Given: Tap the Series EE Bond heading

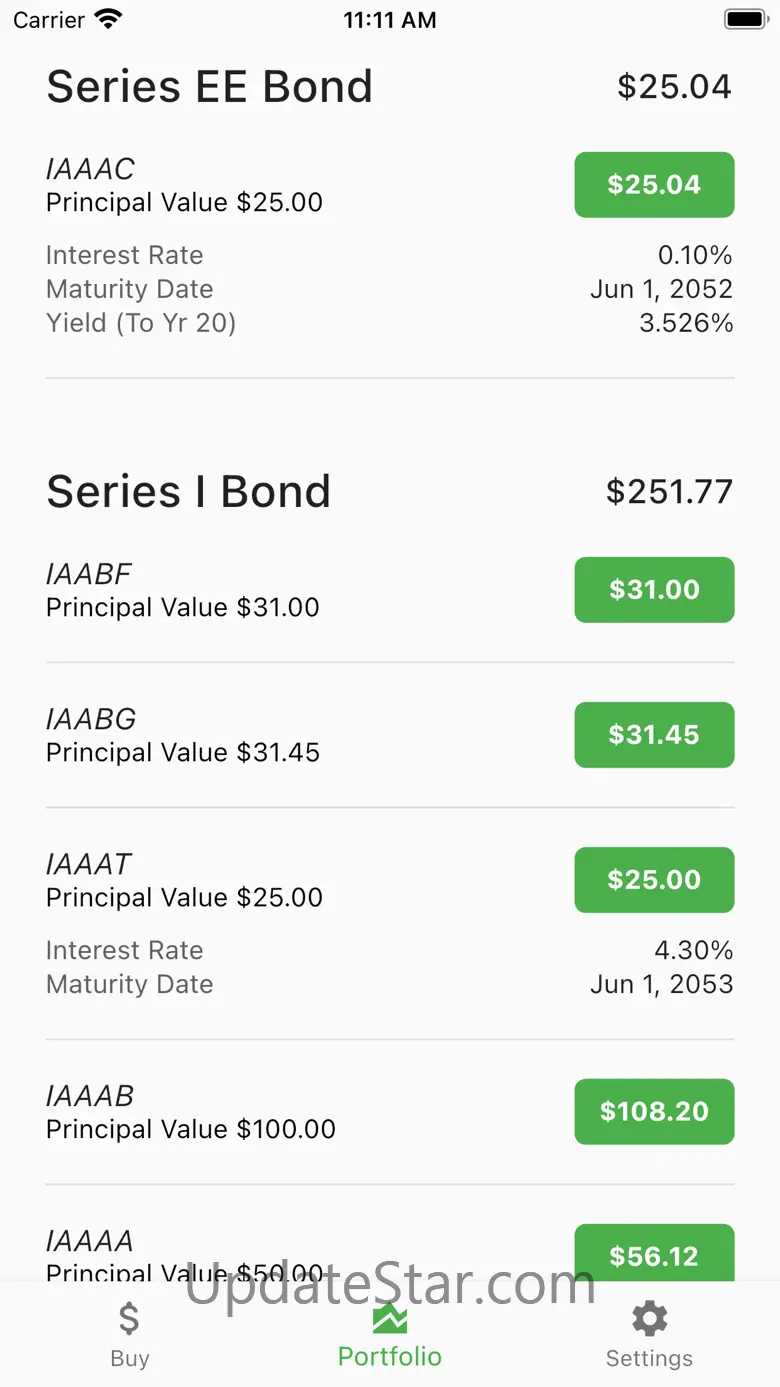Looking at the screenshot, I should click(x=209, y=87).
